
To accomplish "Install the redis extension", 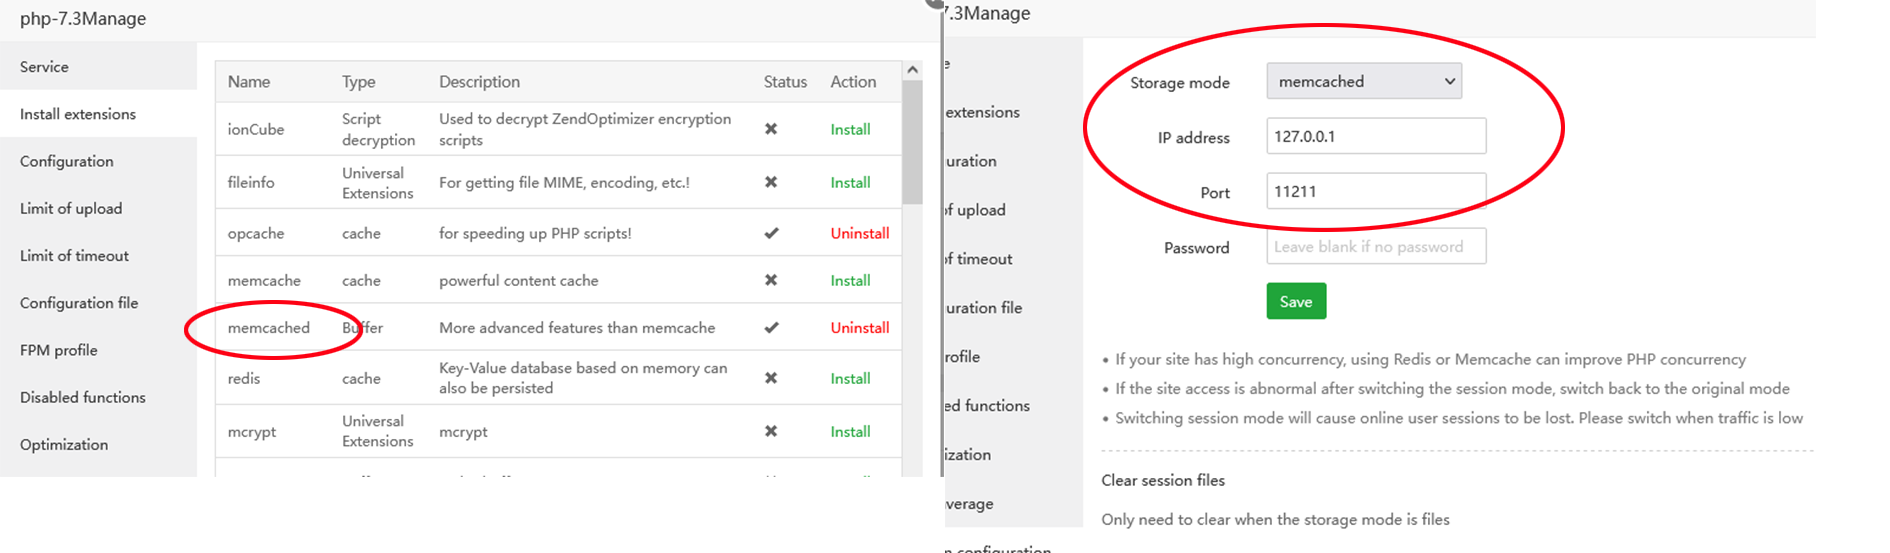I will 850,378.
